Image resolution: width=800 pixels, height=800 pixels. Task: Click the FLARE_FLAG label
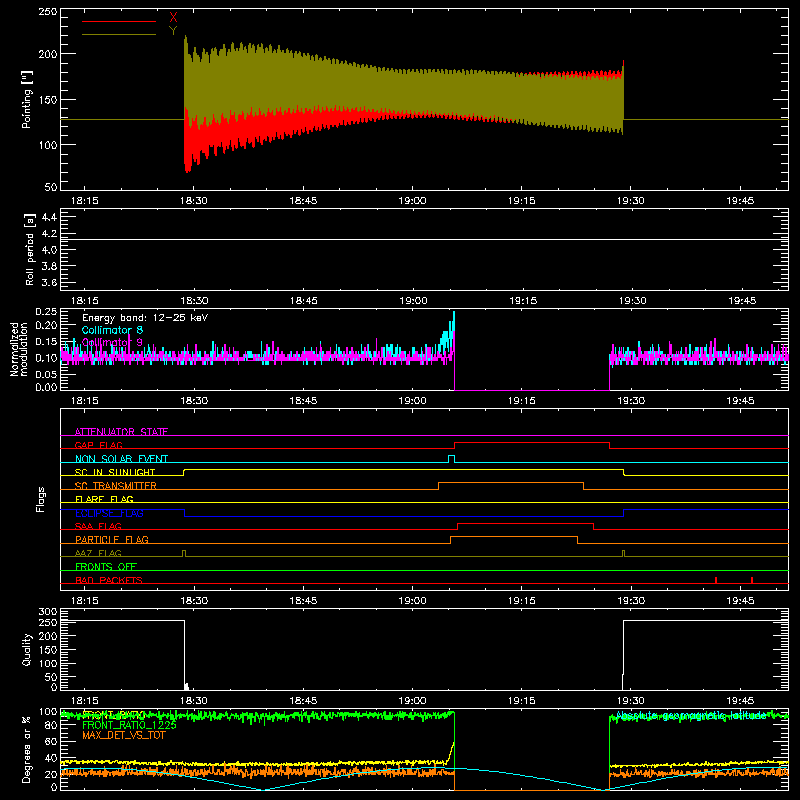pos(104,499)
